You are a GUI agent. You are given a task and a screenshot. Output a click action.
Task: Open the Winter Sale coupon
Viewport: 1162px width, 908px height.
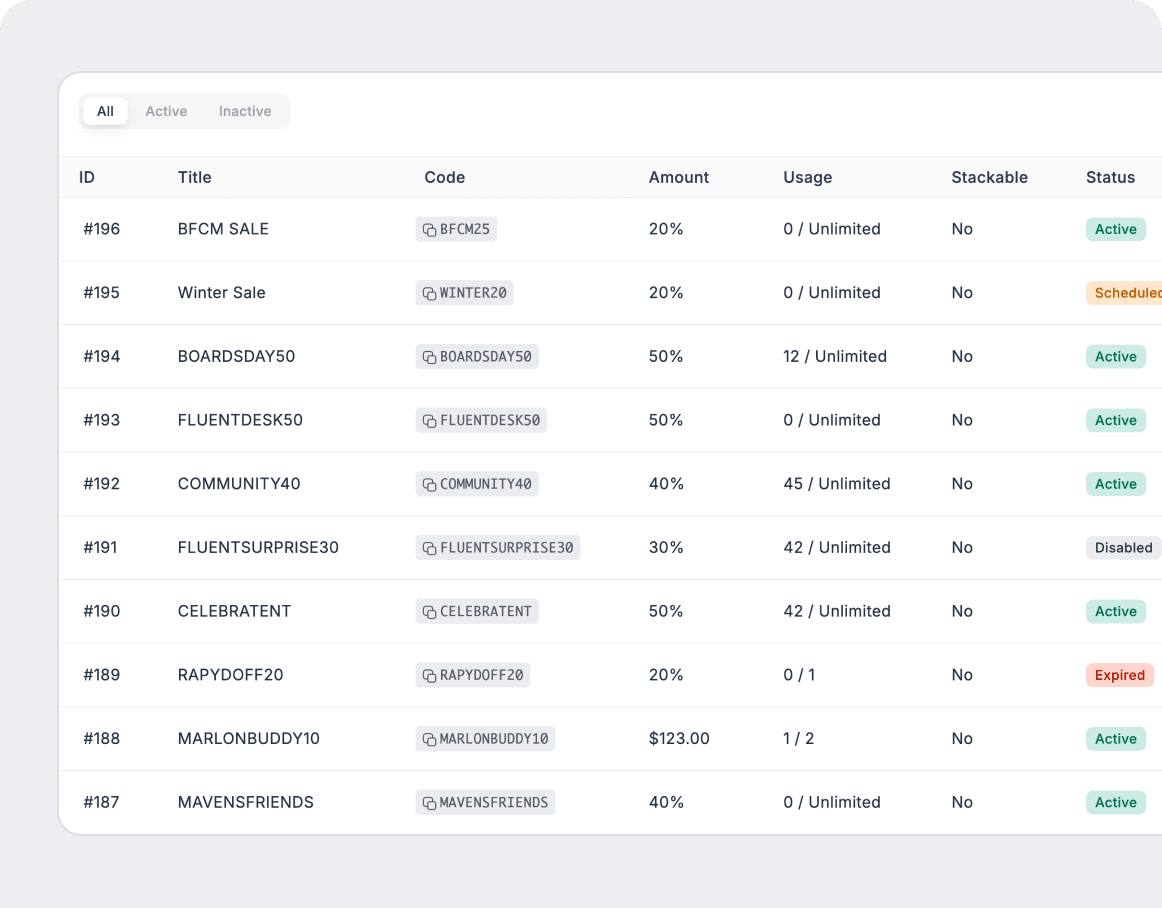click(221, 293)
